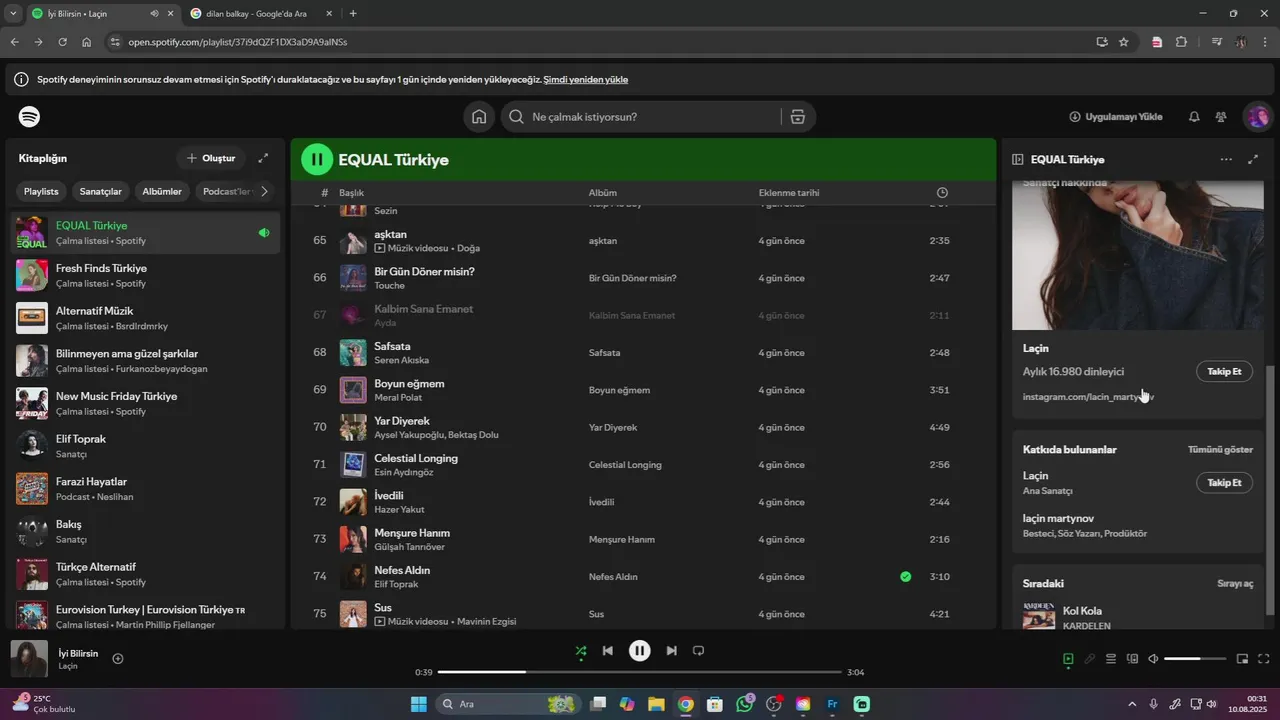Skip to the previous track
Image resolution: width=1280 pixels, height=720 pixels.
pyautogui.click(x=607, y=651)
